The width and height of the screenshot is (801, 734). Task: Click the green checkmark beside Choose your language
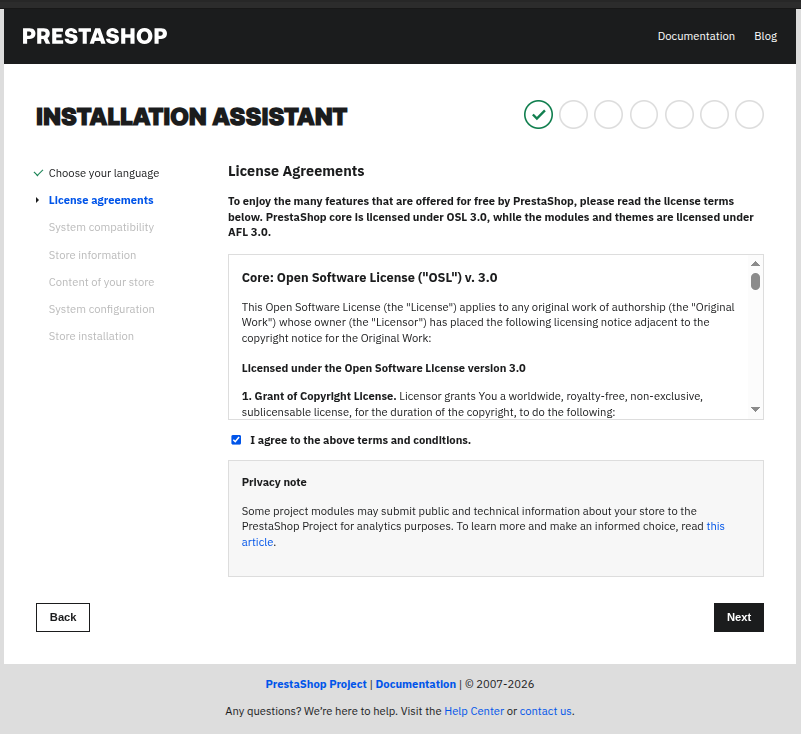[x=38, y=173]
